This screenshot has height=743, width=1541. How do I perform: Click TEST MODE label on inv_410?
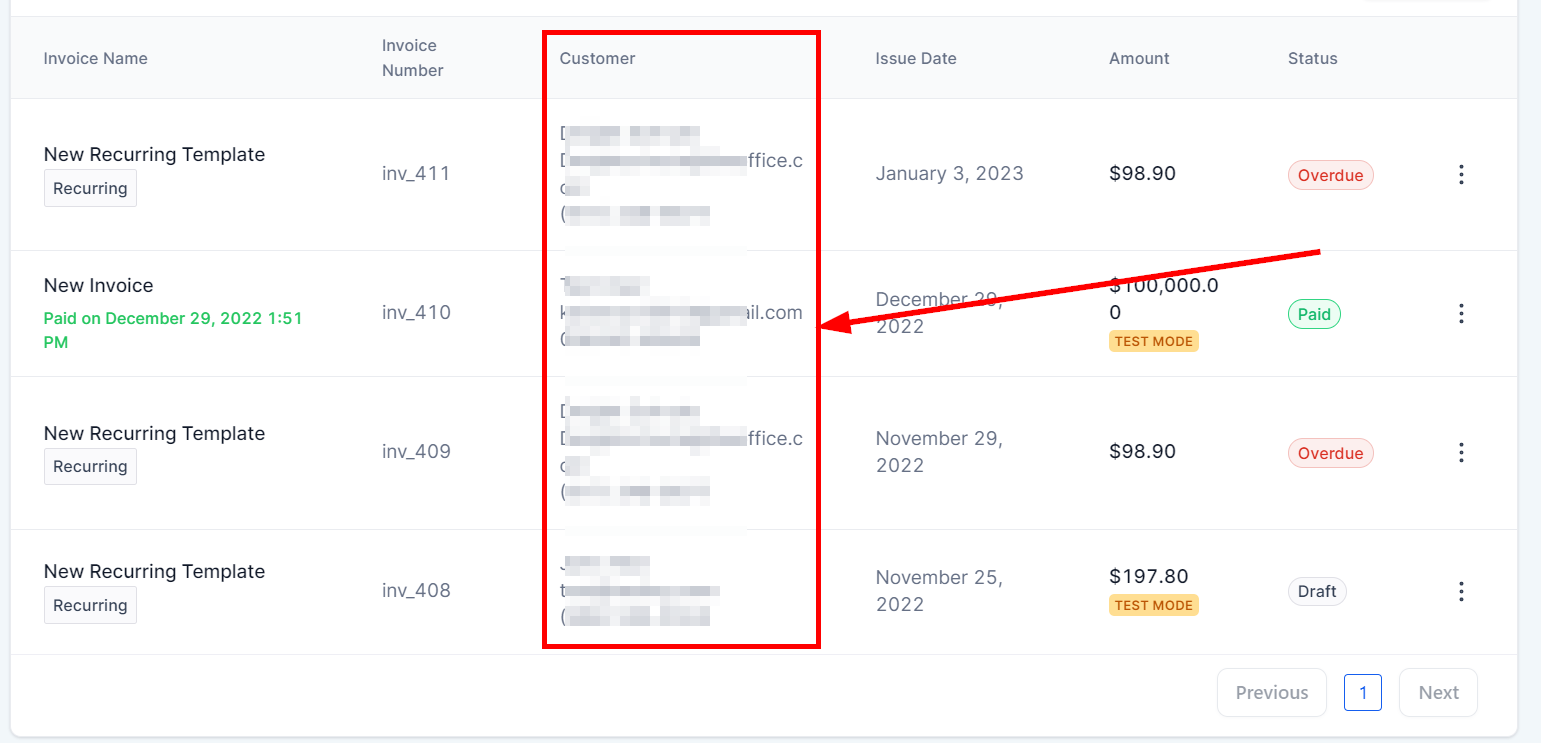coord(1153,341)
